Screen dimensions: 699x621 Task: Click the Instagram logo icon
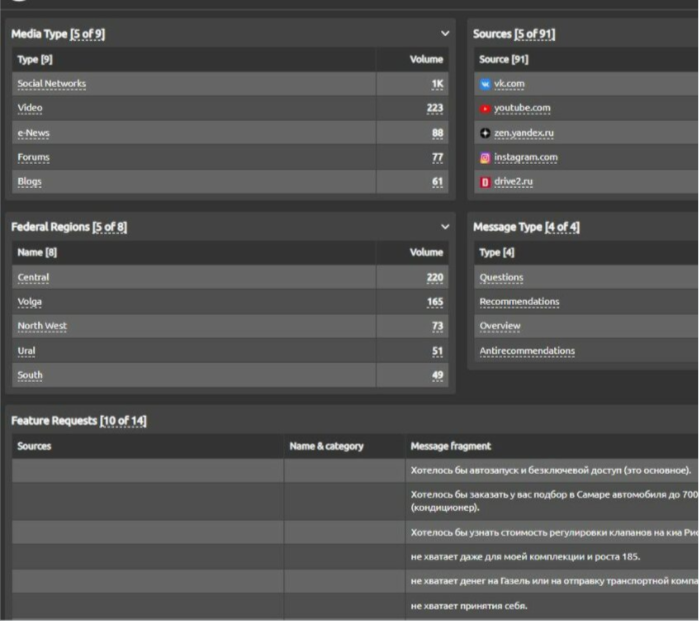tap(485, 158)
